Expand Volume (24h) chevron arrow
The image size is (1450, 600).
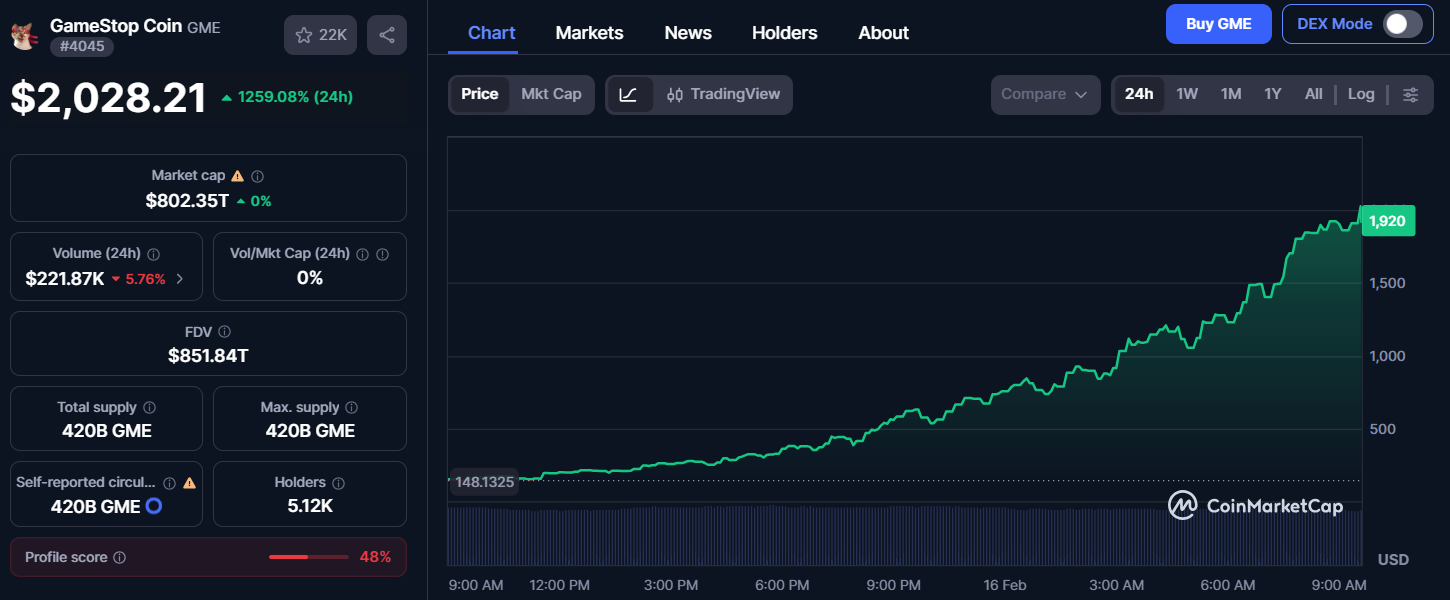click(x=180, y=279)
